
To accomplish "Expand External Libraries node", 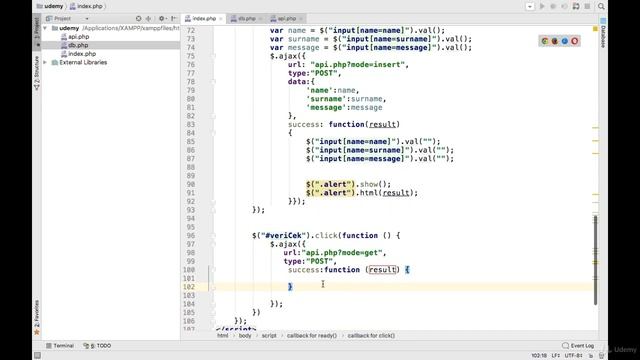I will (x=45, y=62).
